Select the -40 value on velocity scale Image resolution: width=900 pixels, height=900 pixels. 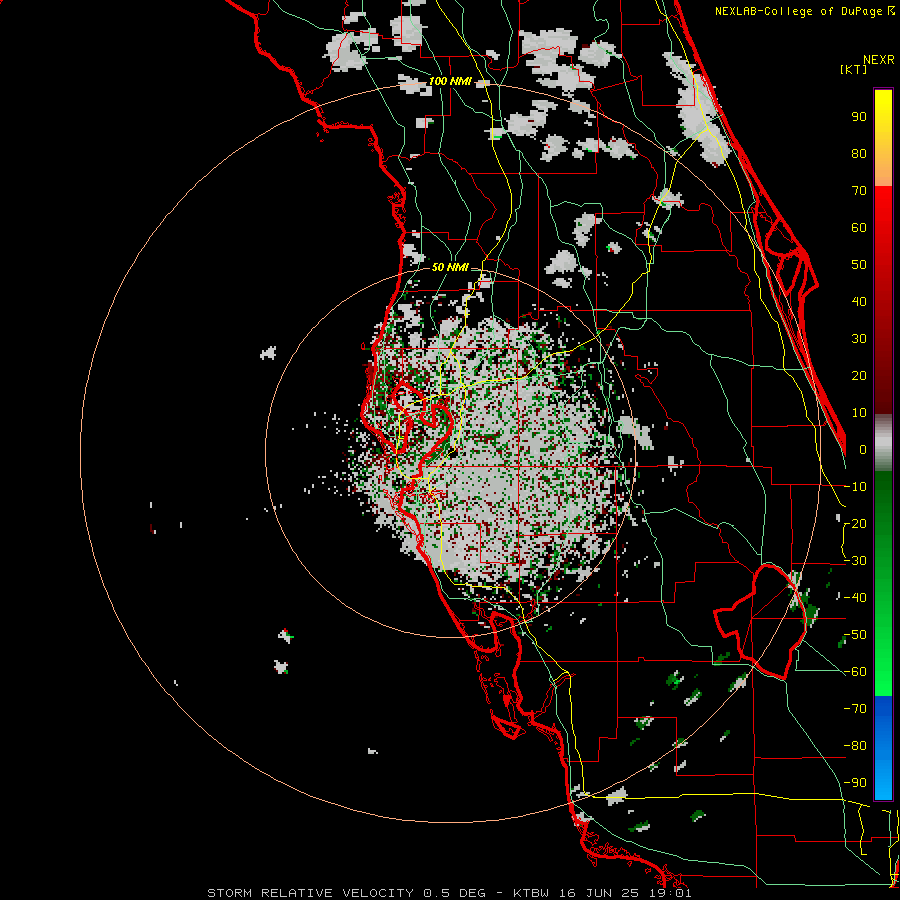tap(855, 598)
